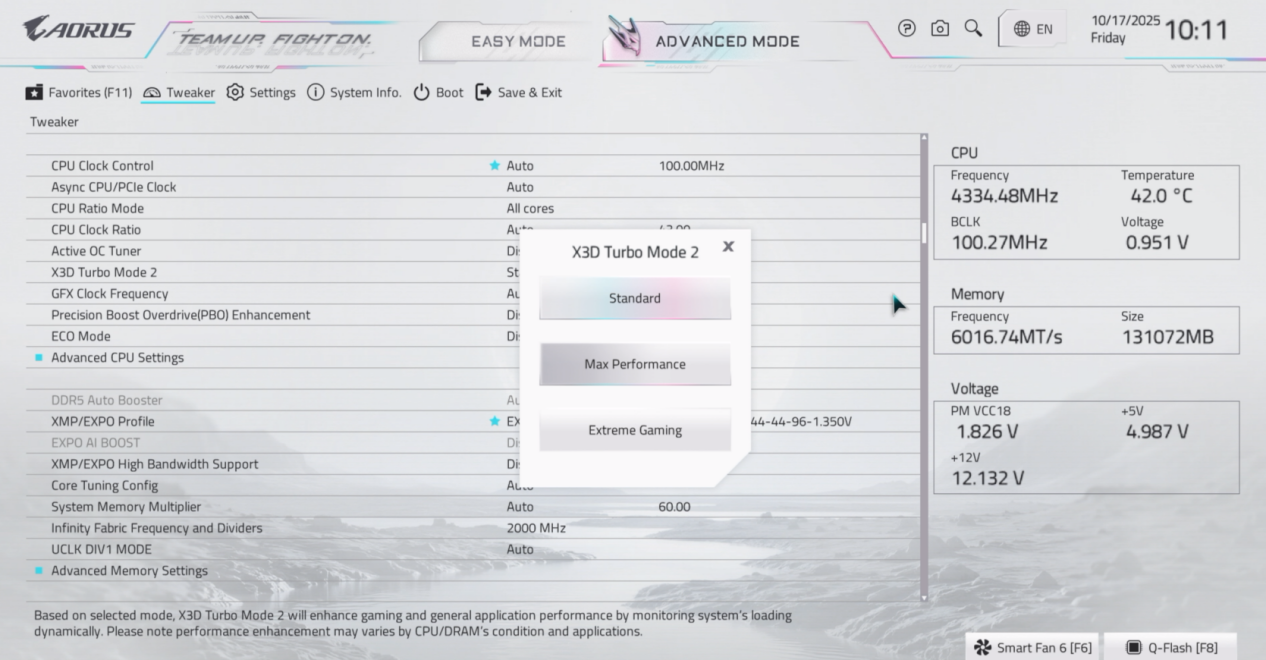Open the Boot tab

coord(438,92)
